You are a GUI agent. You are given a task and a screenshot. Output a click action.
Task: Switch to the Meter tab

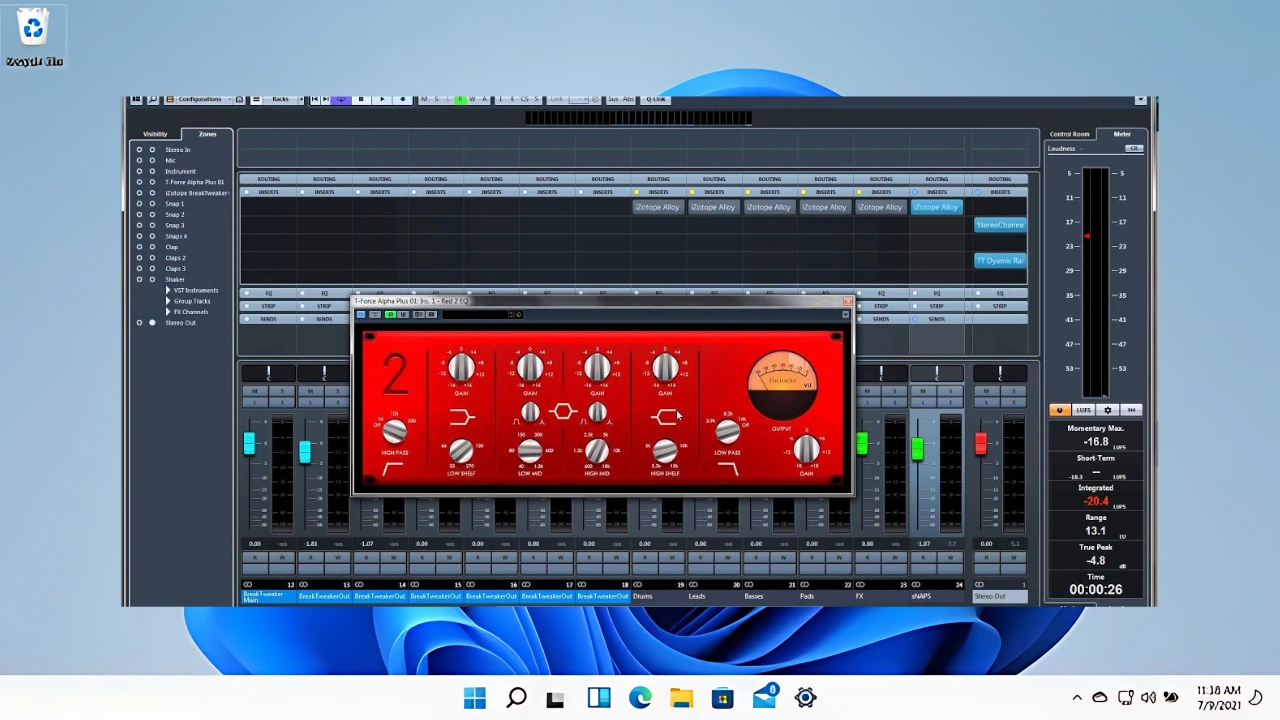click(1122, 134)
